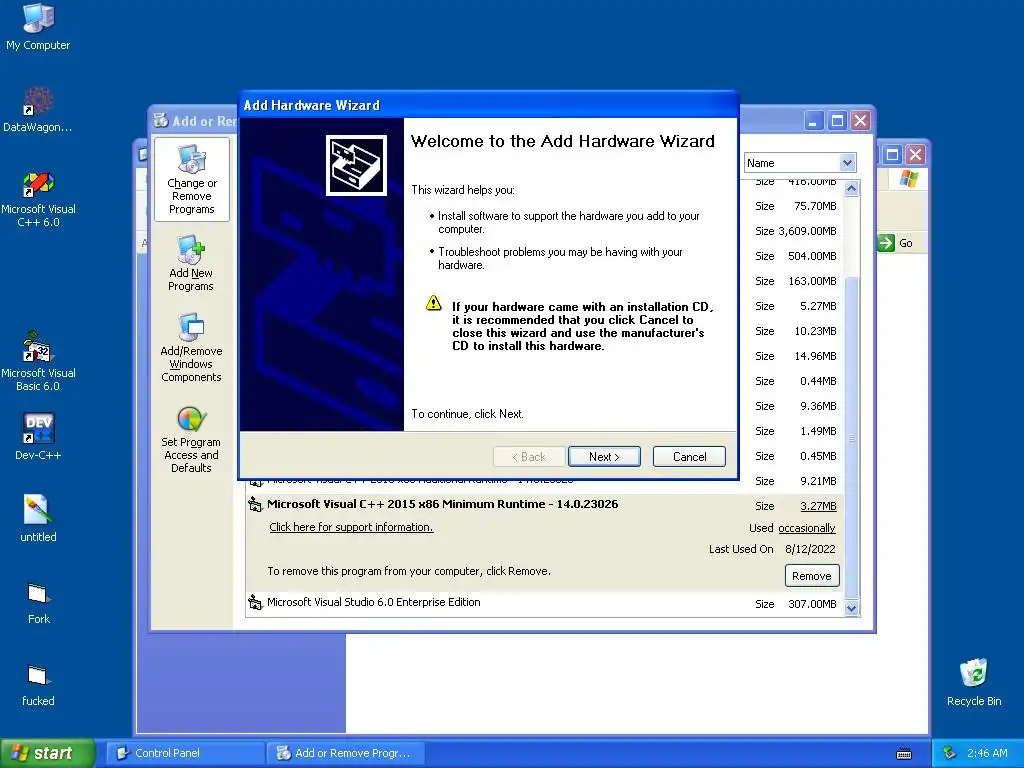
Task: Click green Go arrow in Control Panel window
Action: [886, 243]
